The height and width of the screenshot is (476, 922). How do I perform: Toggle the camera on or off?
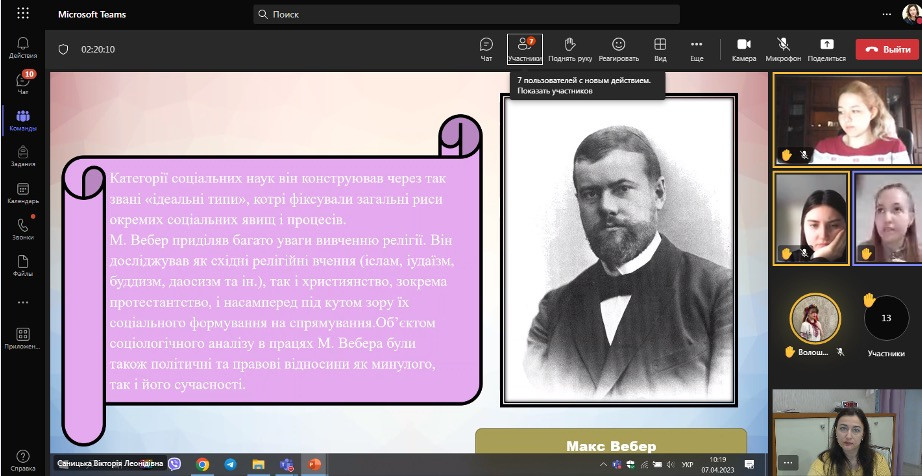click(x=743, y=48)
